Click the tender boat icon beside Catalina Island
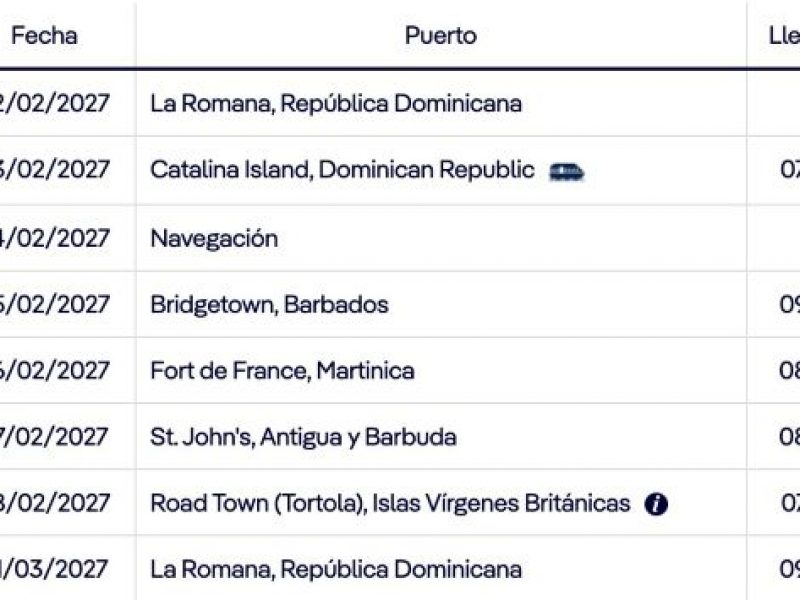 point(566,172)
